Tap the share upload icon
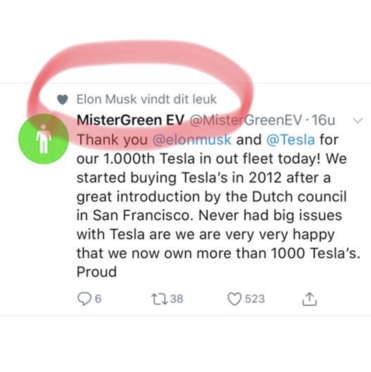 (x=309, y=299)
